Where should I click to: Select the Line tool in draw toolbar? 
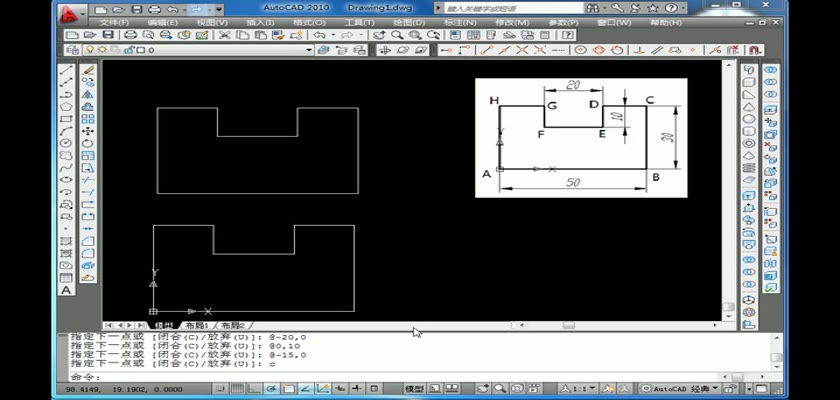pos(66,71)
